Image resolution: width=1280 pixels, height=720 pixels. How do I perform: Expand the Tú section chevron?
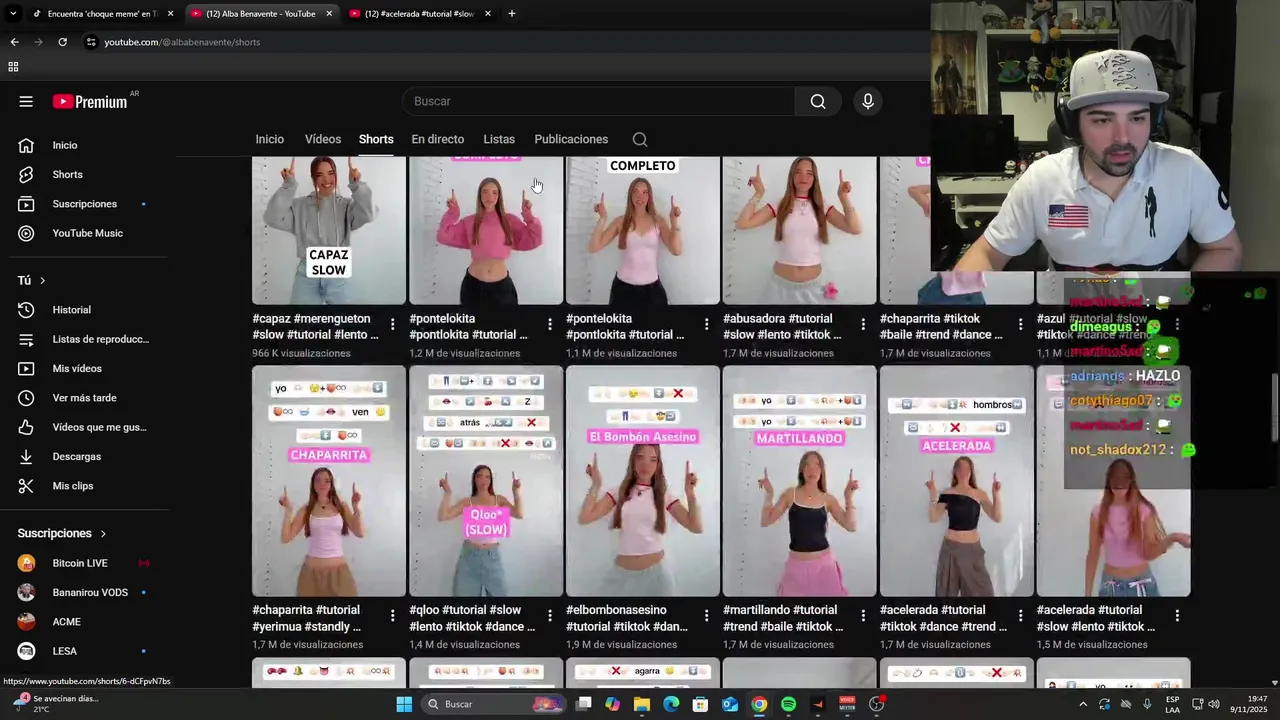pos(42,281)
